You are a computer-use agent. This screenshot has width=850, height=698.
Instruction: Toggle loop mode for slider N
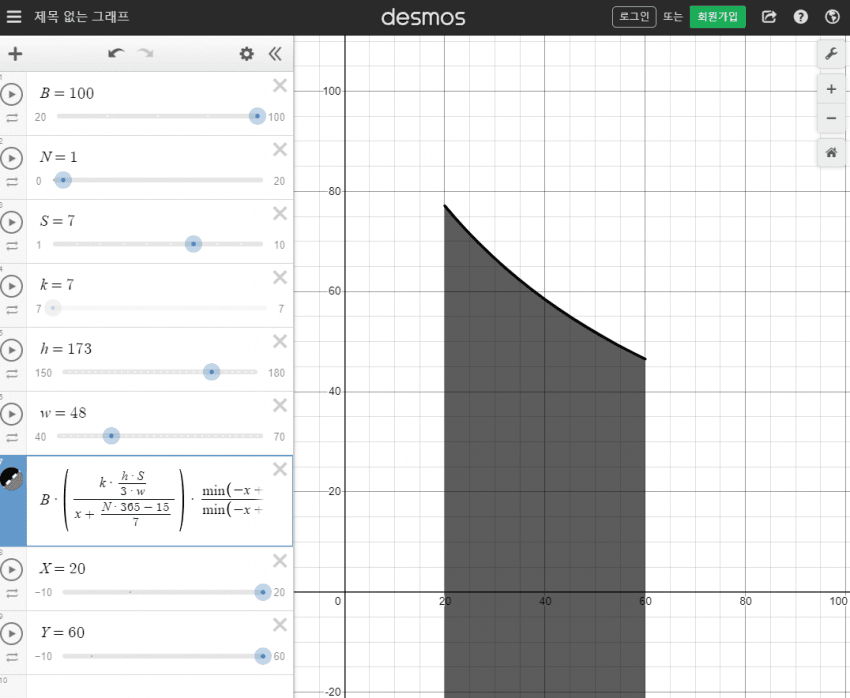pyautogui.click(x=12, y=182)
